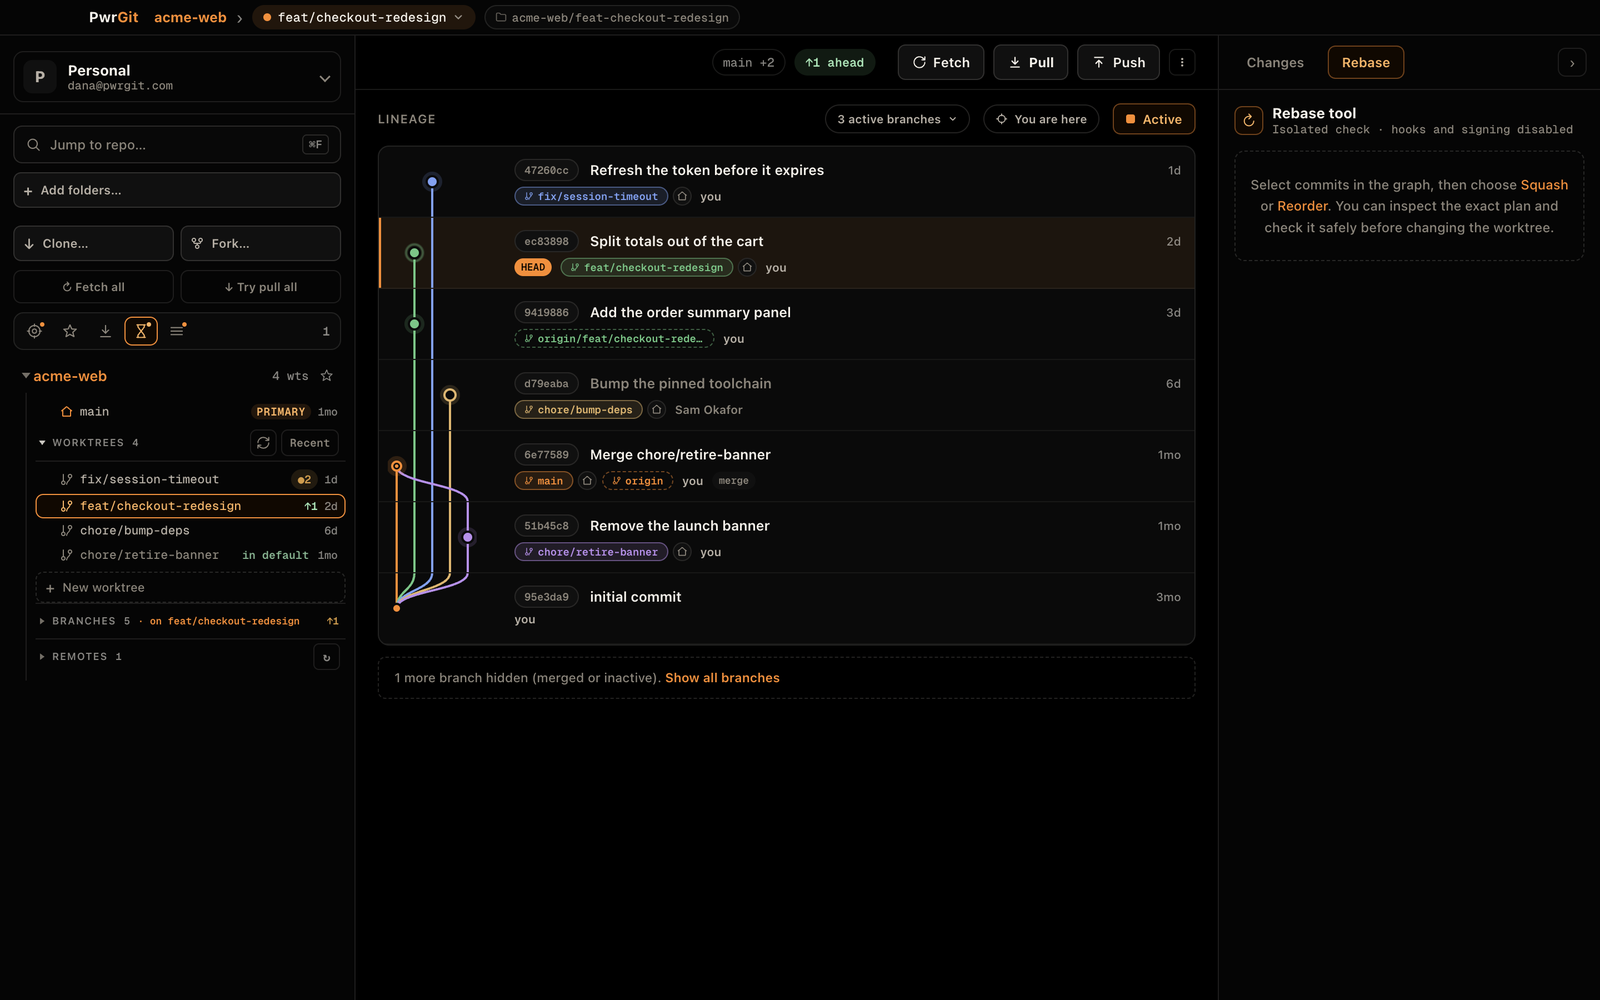Select feat/checkout-redesign worktree
Screen dimensions: 1600x1000
(190, 506)
